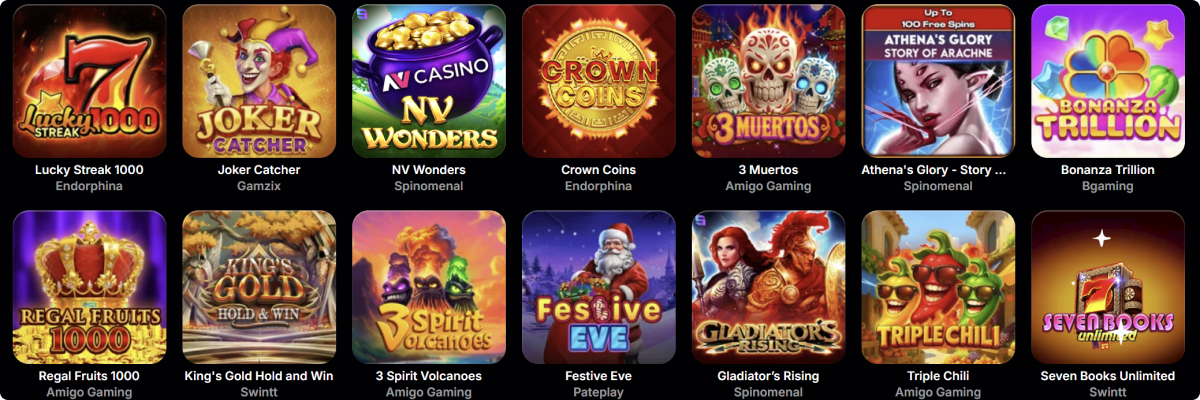Open the Gladiator's Rising game thumbnail

click(768, 287)
